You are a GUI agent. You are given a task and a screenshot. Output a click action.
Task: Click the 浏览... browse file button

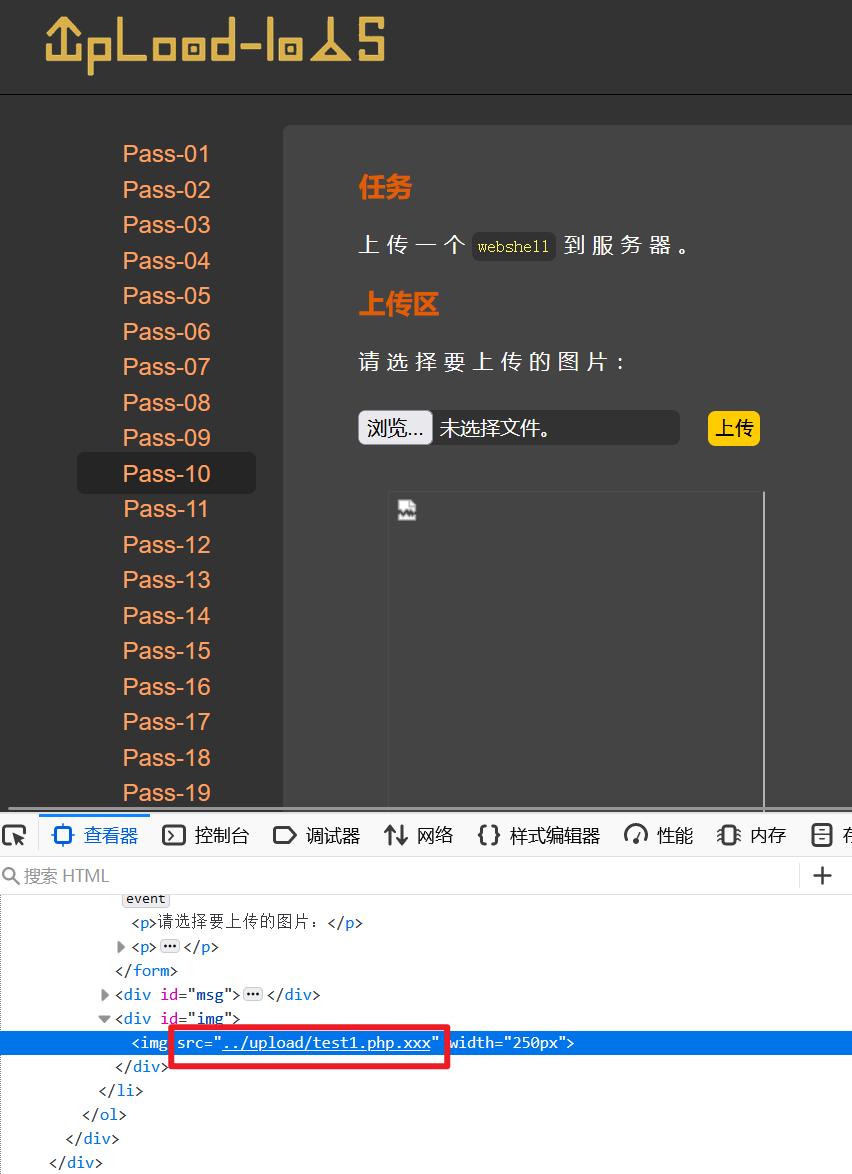tap(395, 428)
